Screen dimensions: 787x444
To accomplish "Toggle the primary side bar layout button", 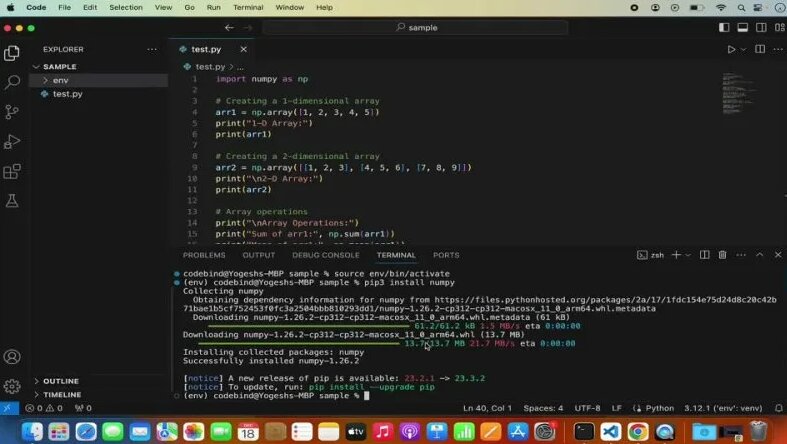I will click(724, 28).
